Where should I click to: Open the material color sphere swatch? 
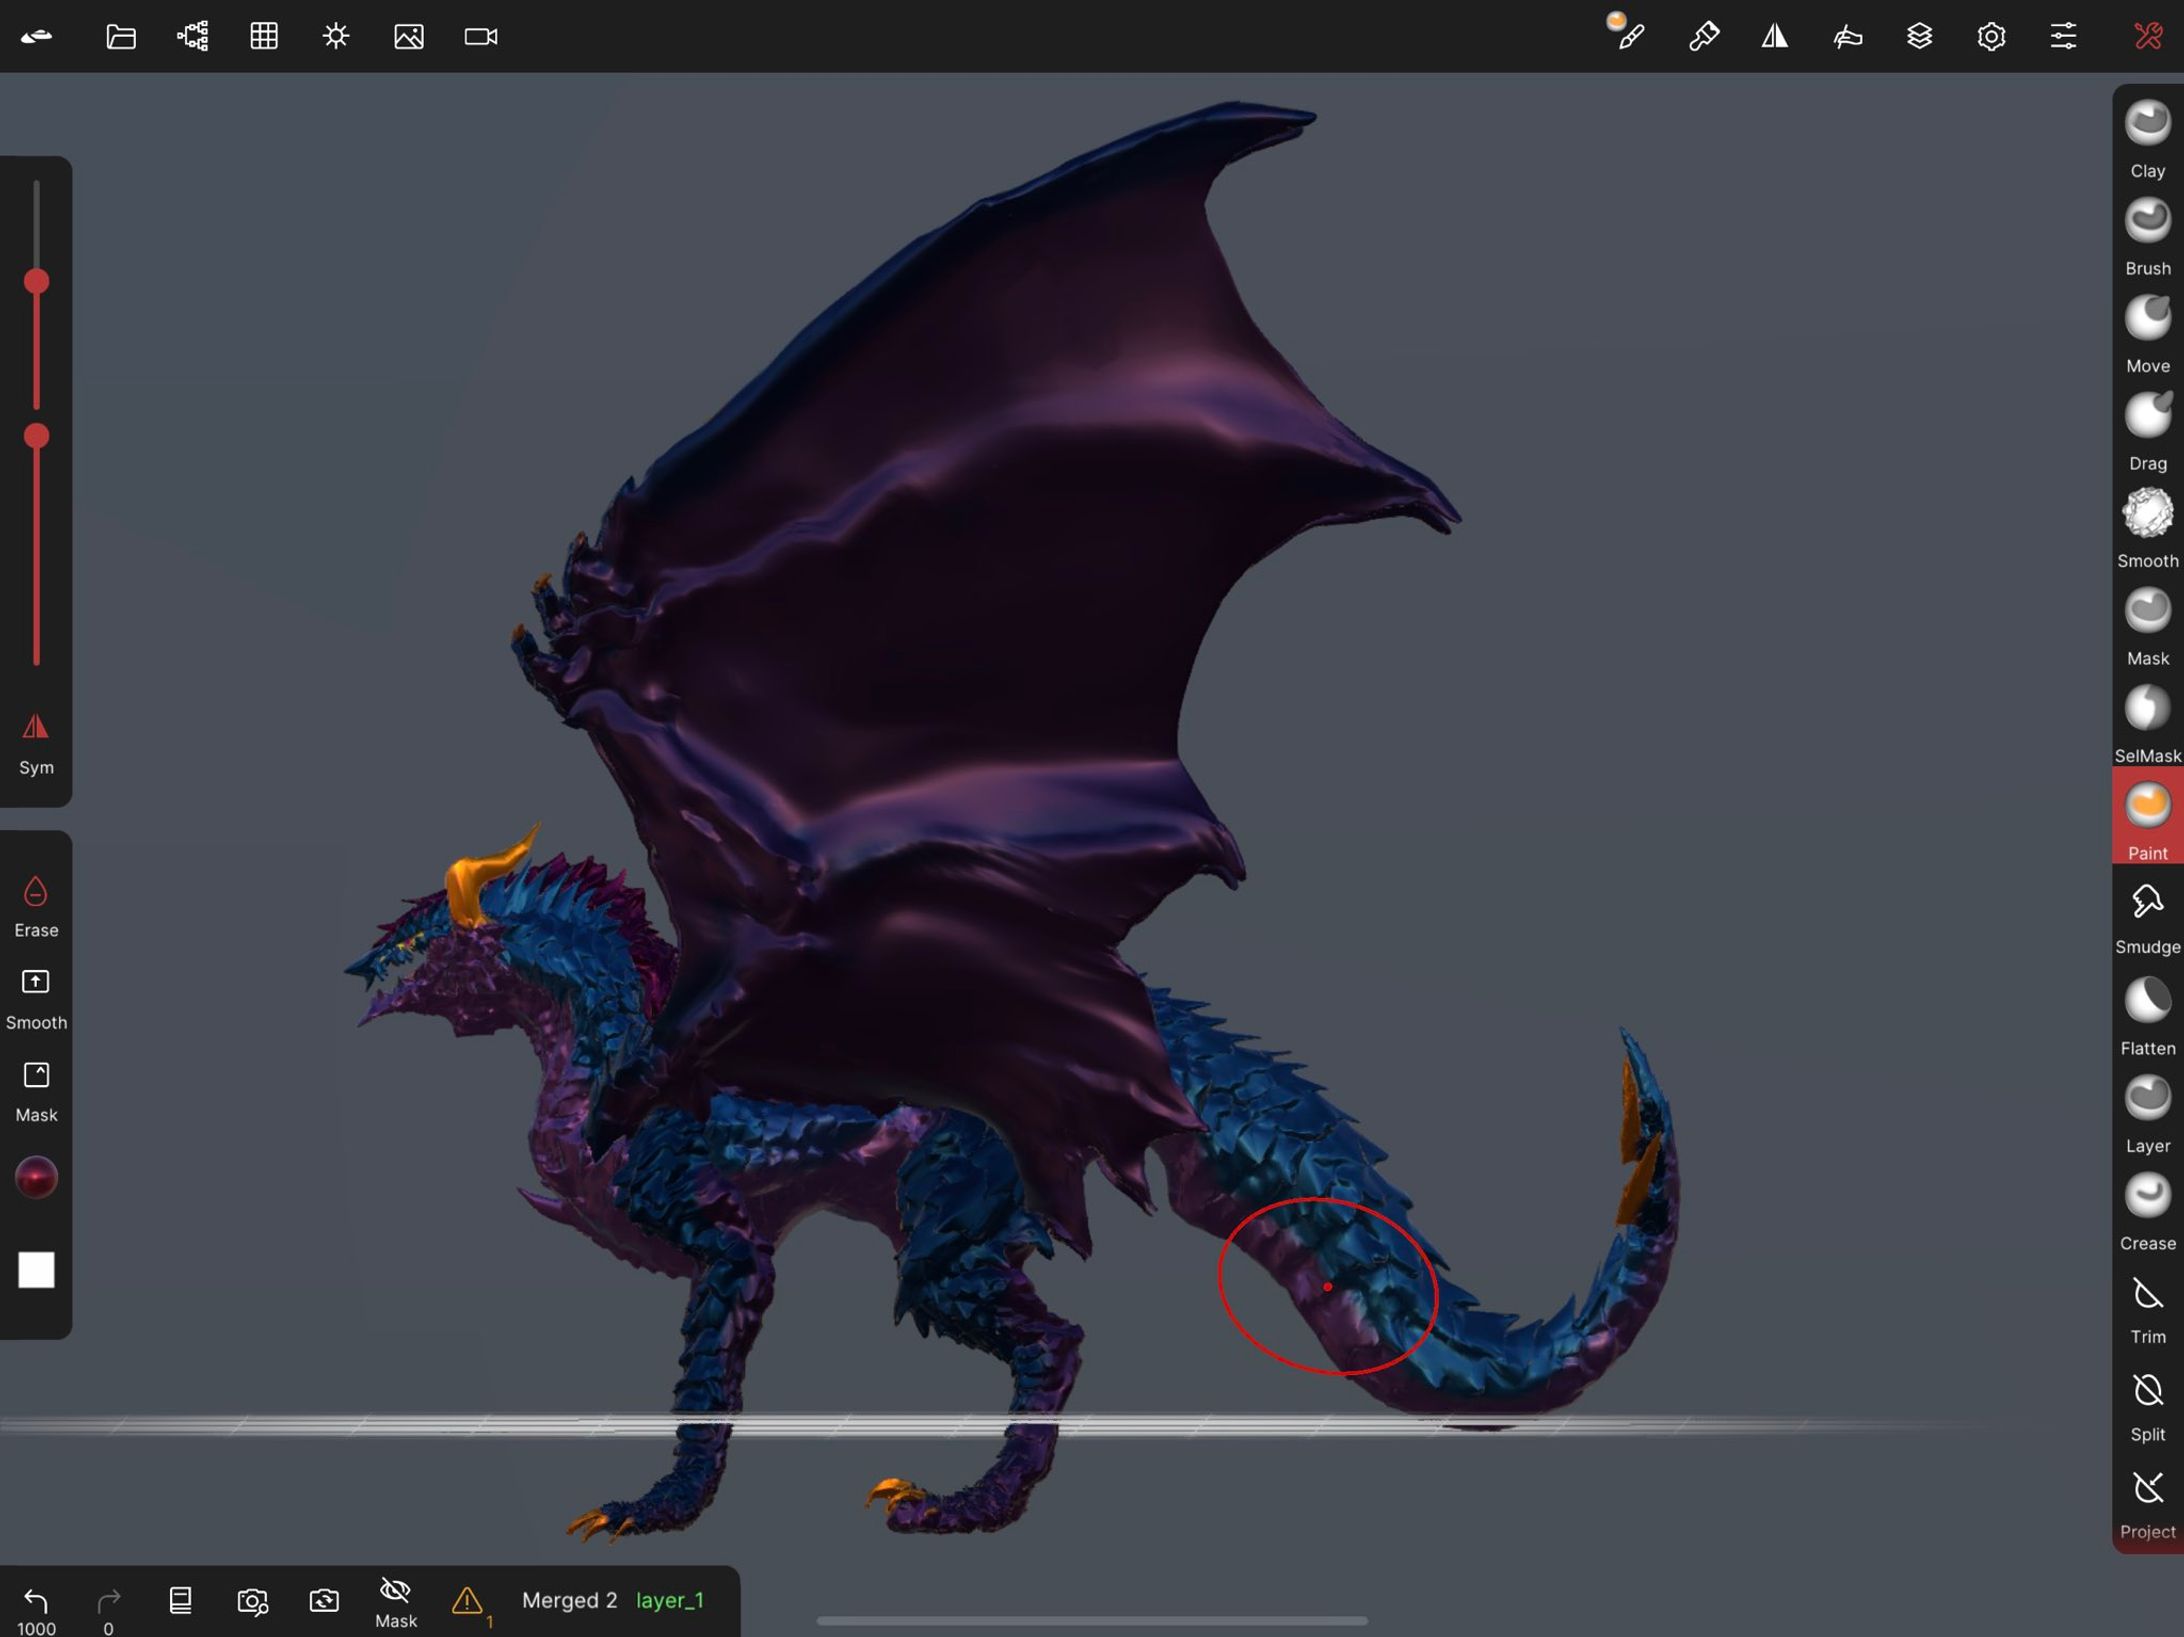pyautogui.click(x=36, y=1177)
